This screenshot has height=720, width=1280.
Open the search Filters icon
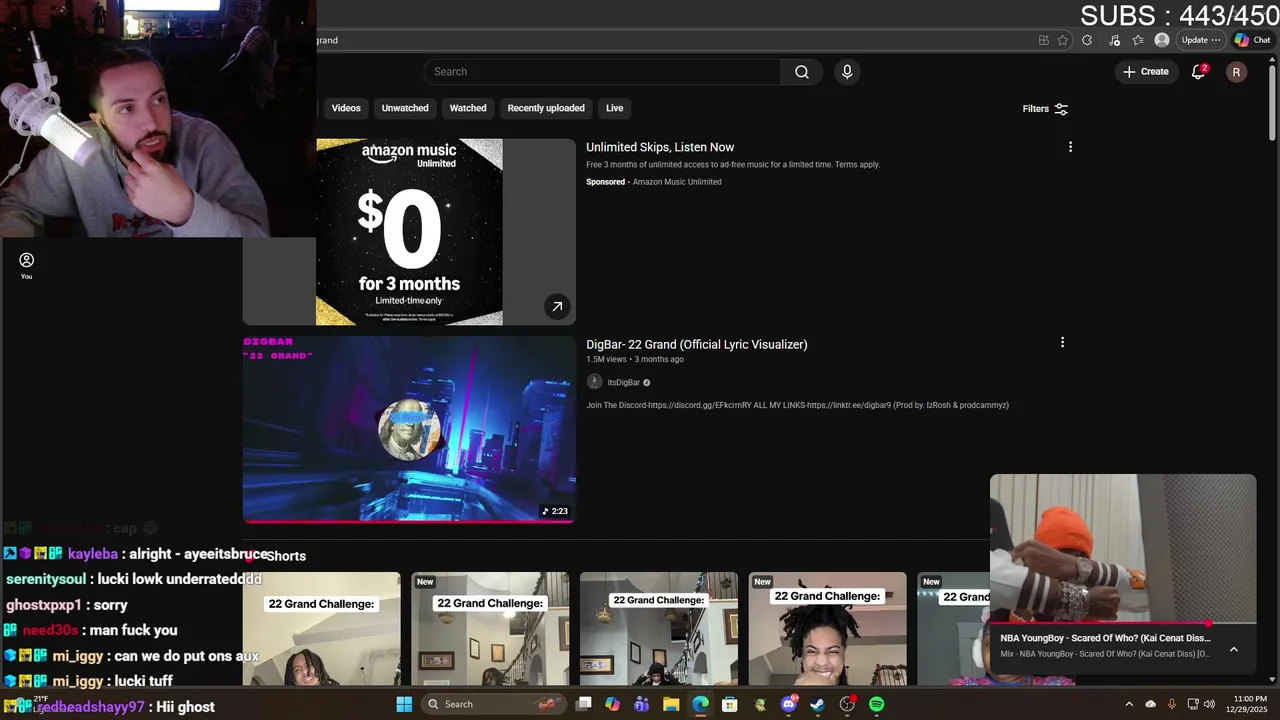1061,109
